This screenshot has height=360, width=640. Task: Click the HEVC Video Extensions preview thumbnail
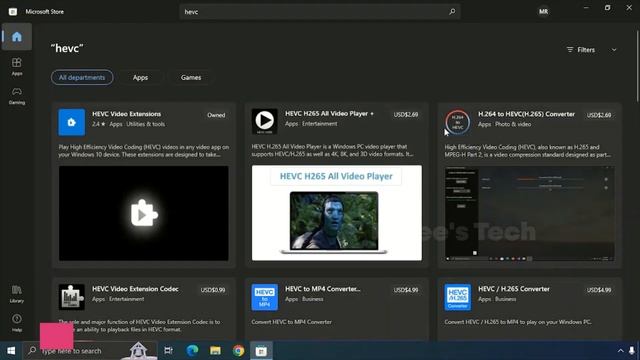pyautogui.click(x=144, y=213)
